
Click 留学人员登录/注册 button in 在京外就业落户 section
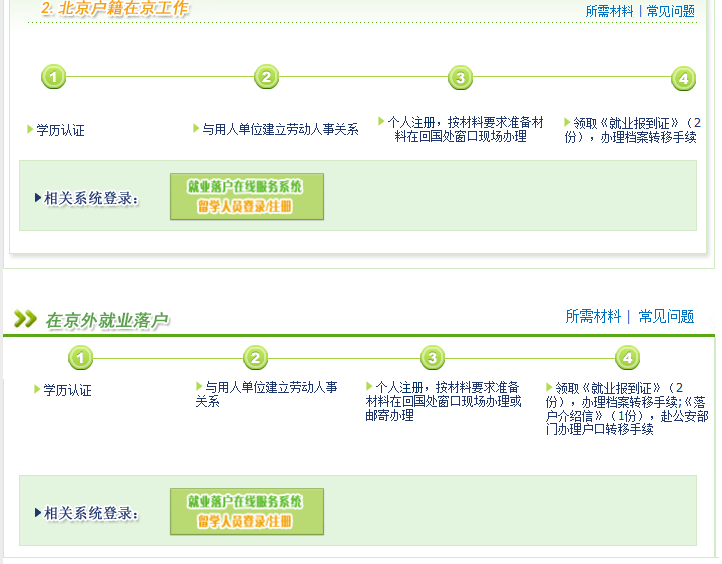[x=246, y=521]
